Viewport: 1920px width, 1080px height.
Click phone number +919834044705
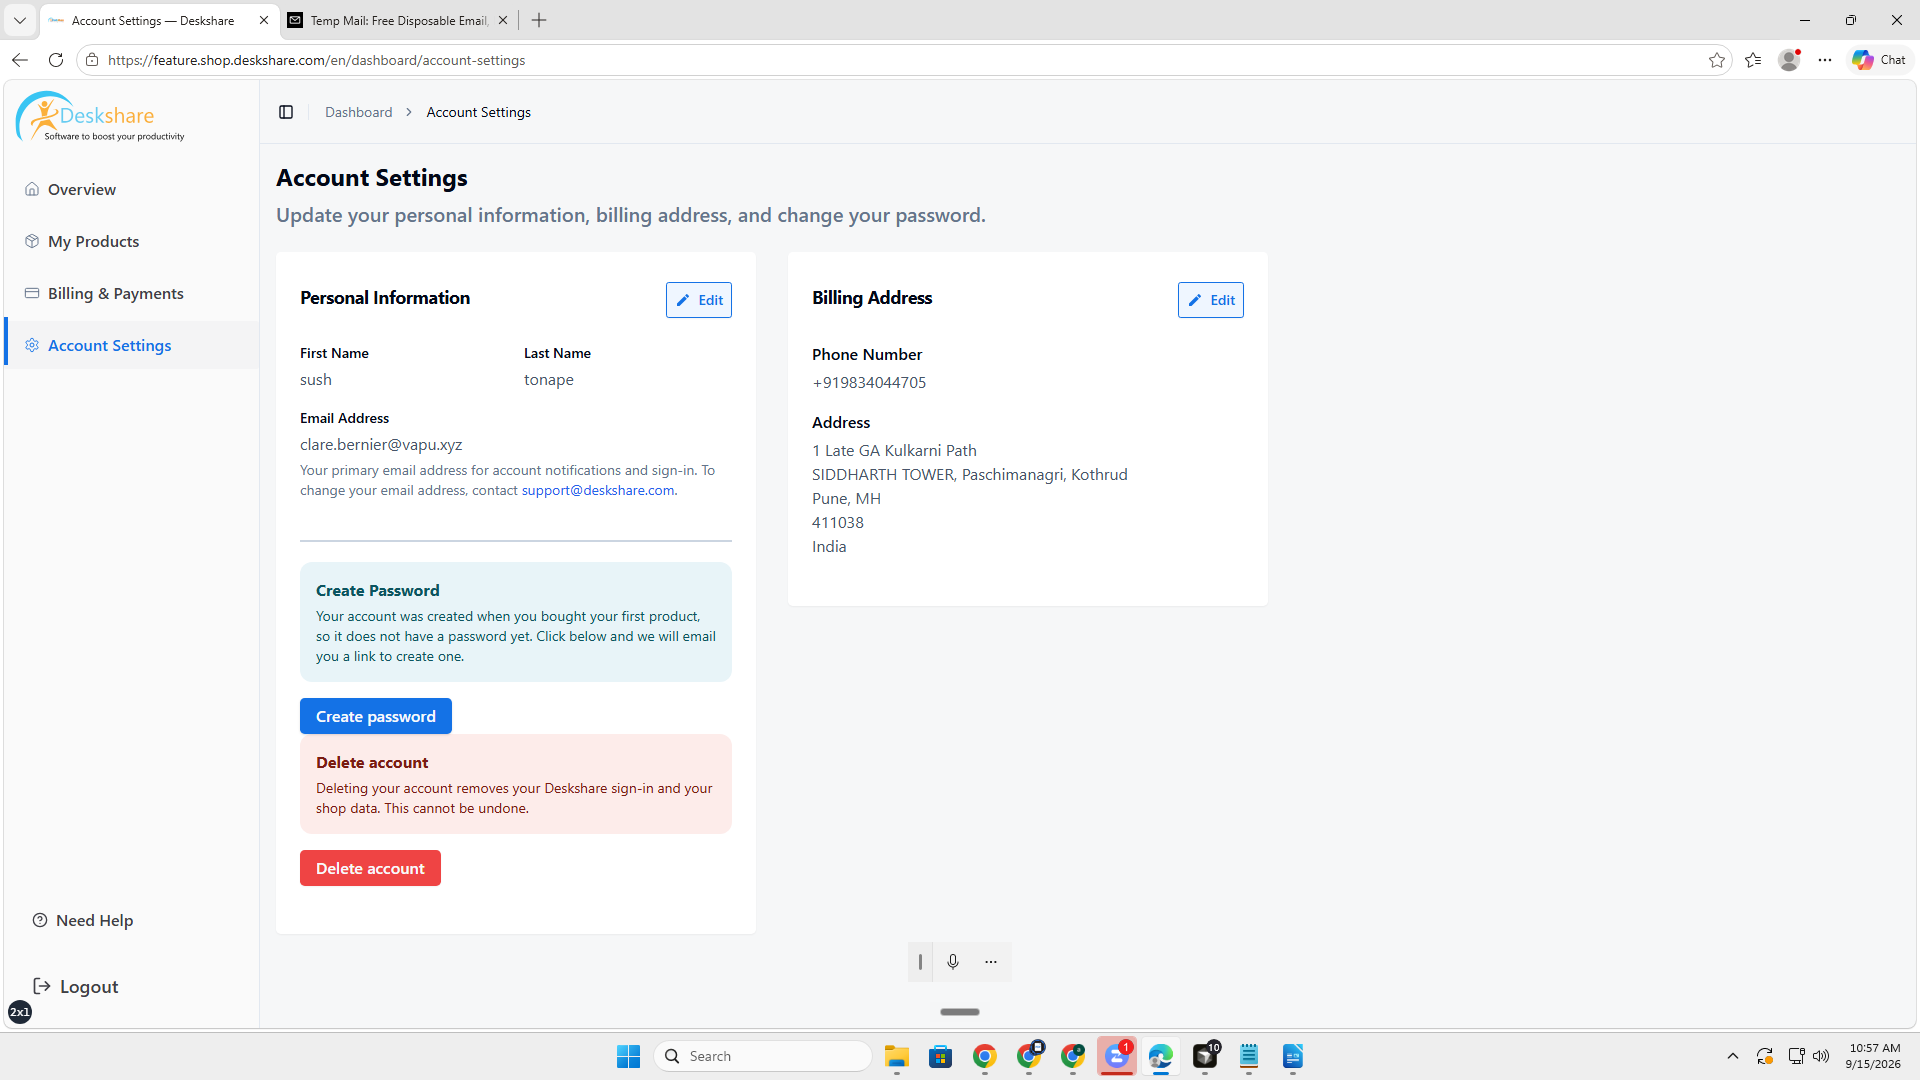pyautogui.click(x=869, y=382)
